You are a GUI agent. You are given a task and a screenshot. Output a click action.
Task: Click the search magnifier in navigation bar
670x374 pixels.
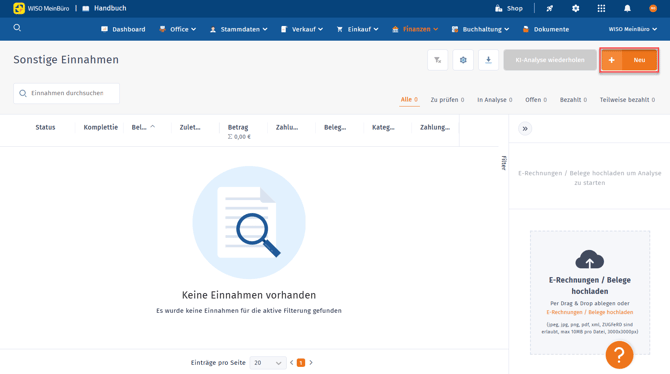pyautogui.click(x=17, y=28)
